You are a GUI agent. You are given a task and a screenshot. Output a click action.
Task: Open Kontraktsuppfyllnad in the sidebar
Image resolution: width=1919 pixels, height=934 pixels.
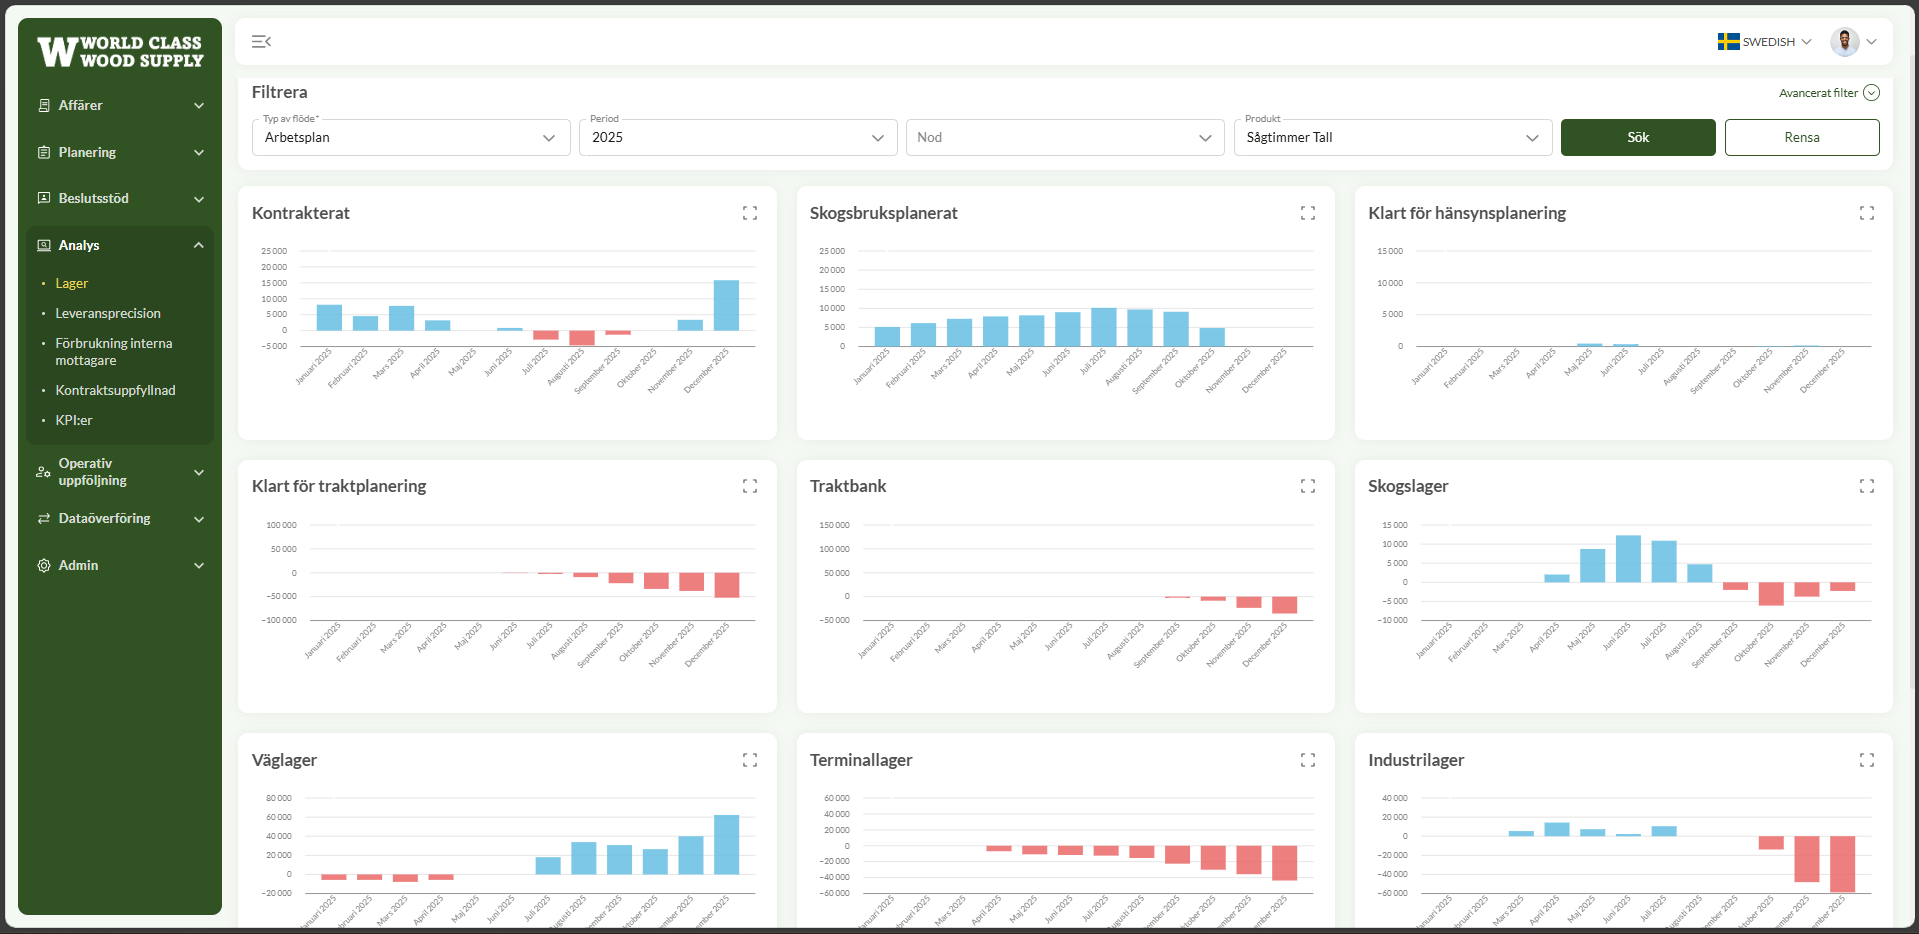115,390
